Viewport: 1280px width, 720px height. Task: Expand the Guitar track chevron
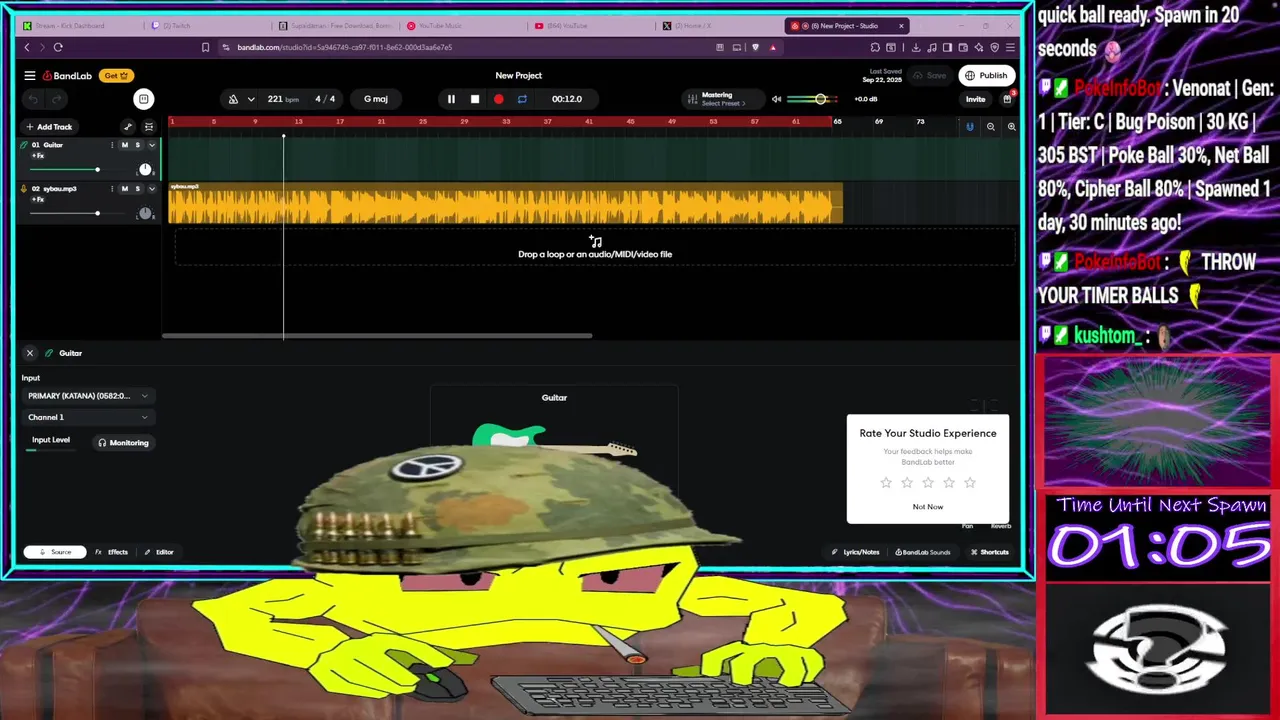[x=152, y=145]
